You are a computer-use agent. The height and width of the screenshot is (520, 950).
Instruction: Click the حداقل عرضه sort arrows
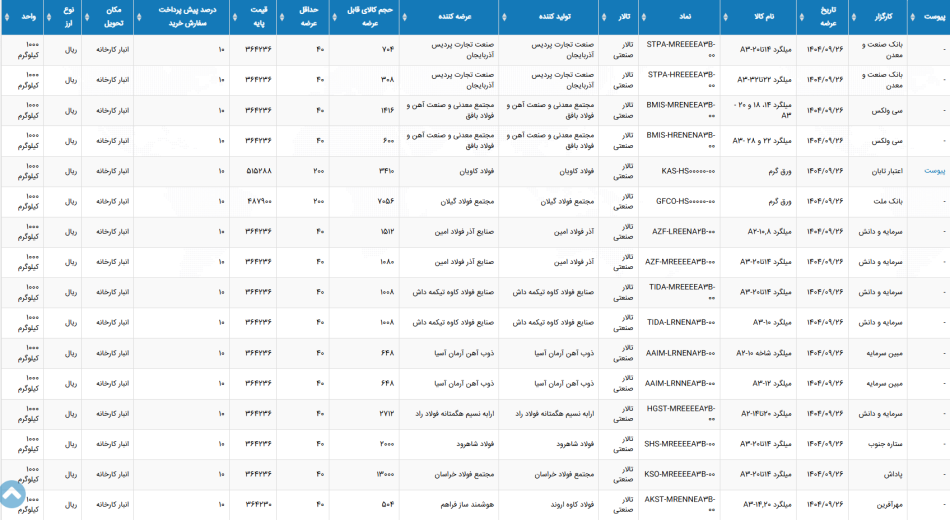282,17
